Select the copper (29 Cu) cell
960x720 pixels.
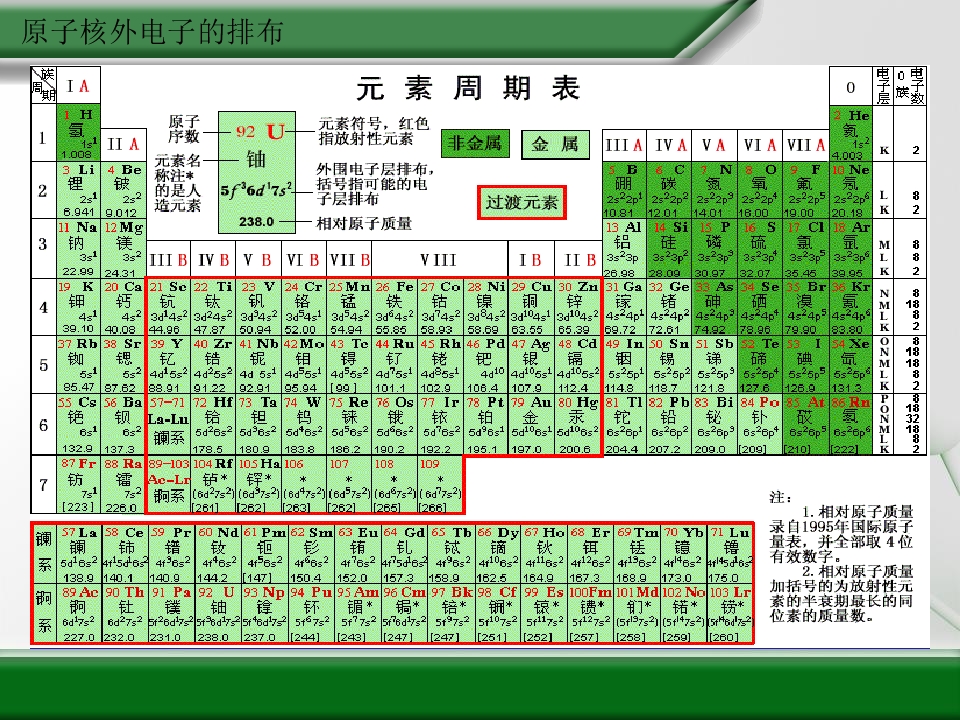pyautogui.click(x=531, y=307)
